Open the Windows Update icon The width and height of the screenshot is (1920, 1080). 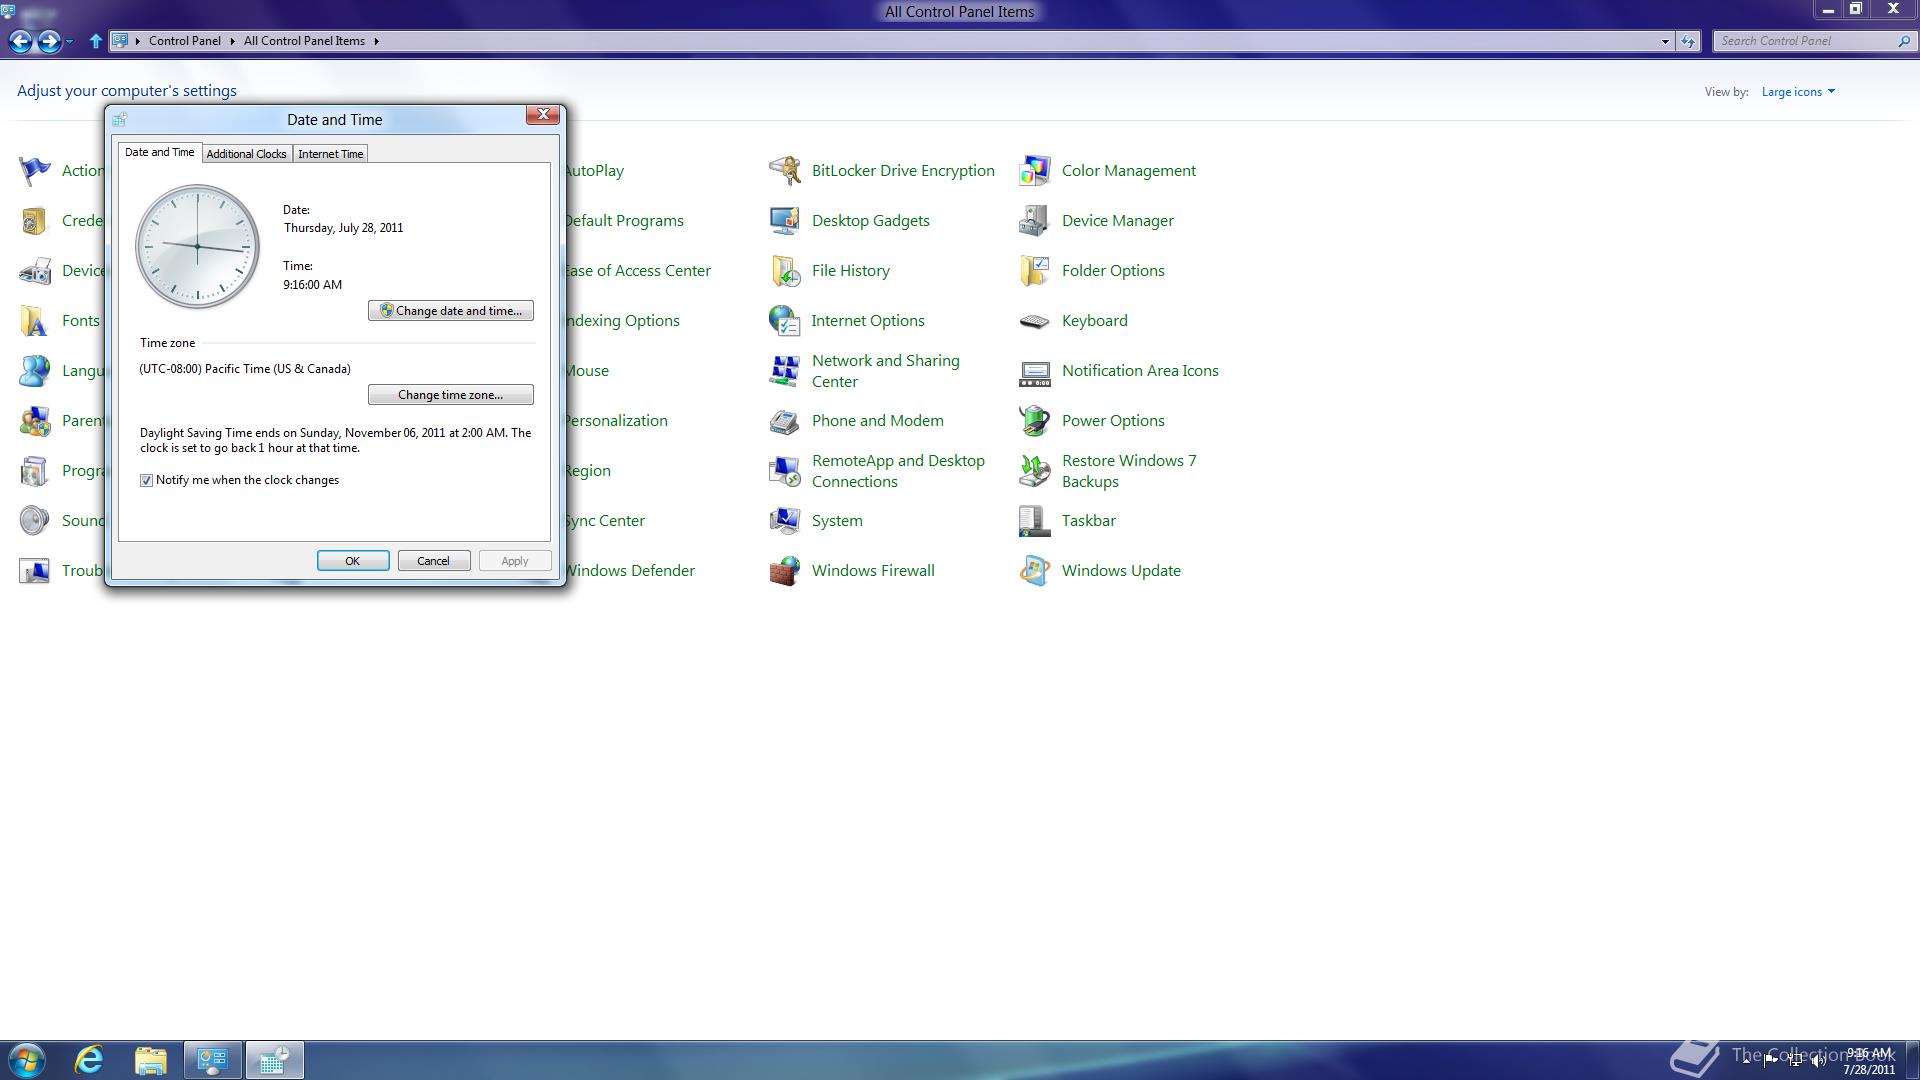[x=1034, y=571]
